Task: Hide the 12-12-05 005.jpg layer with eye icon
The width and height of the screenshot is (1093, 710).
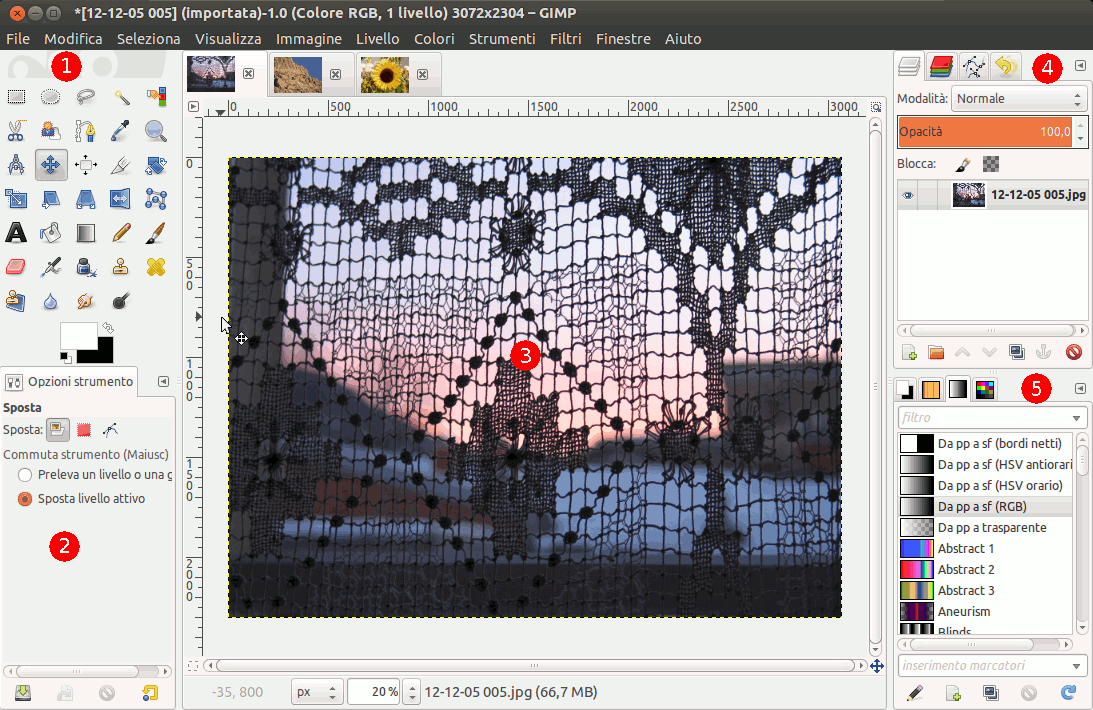Action: (908, 196)
